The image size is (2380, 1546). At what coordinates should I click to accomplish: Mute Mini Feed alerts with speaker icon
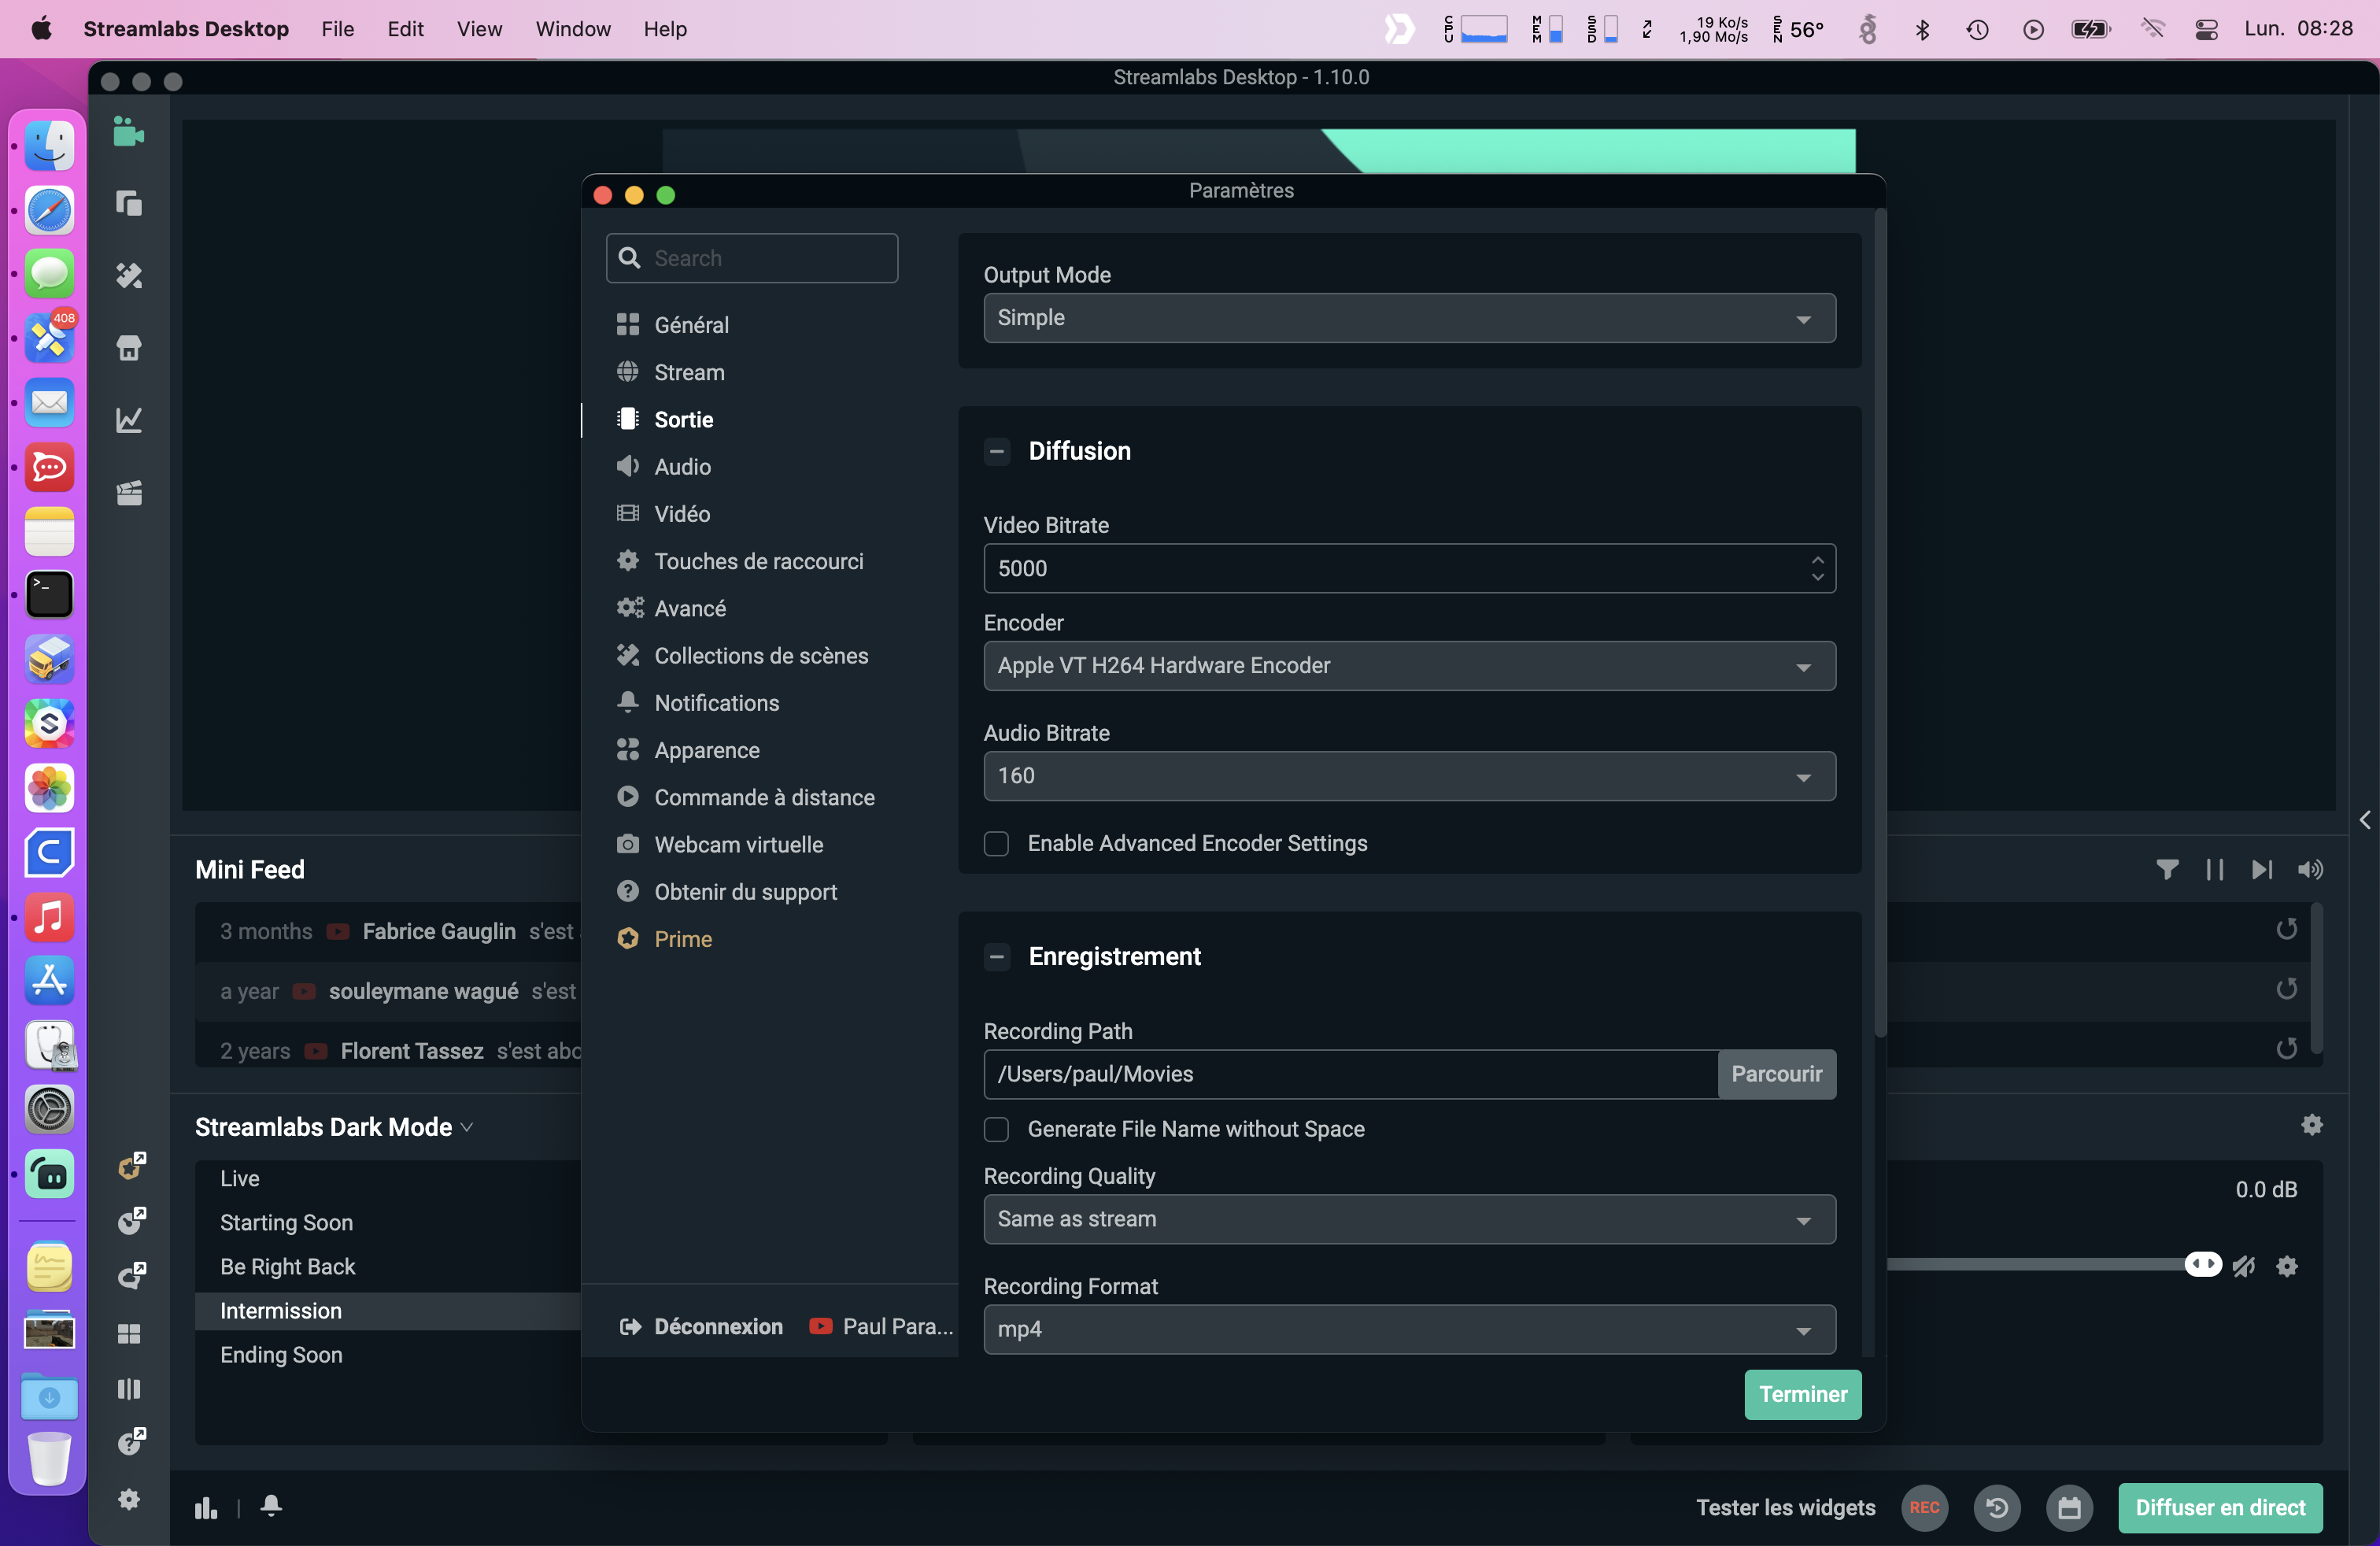(x=2310, y=870)
